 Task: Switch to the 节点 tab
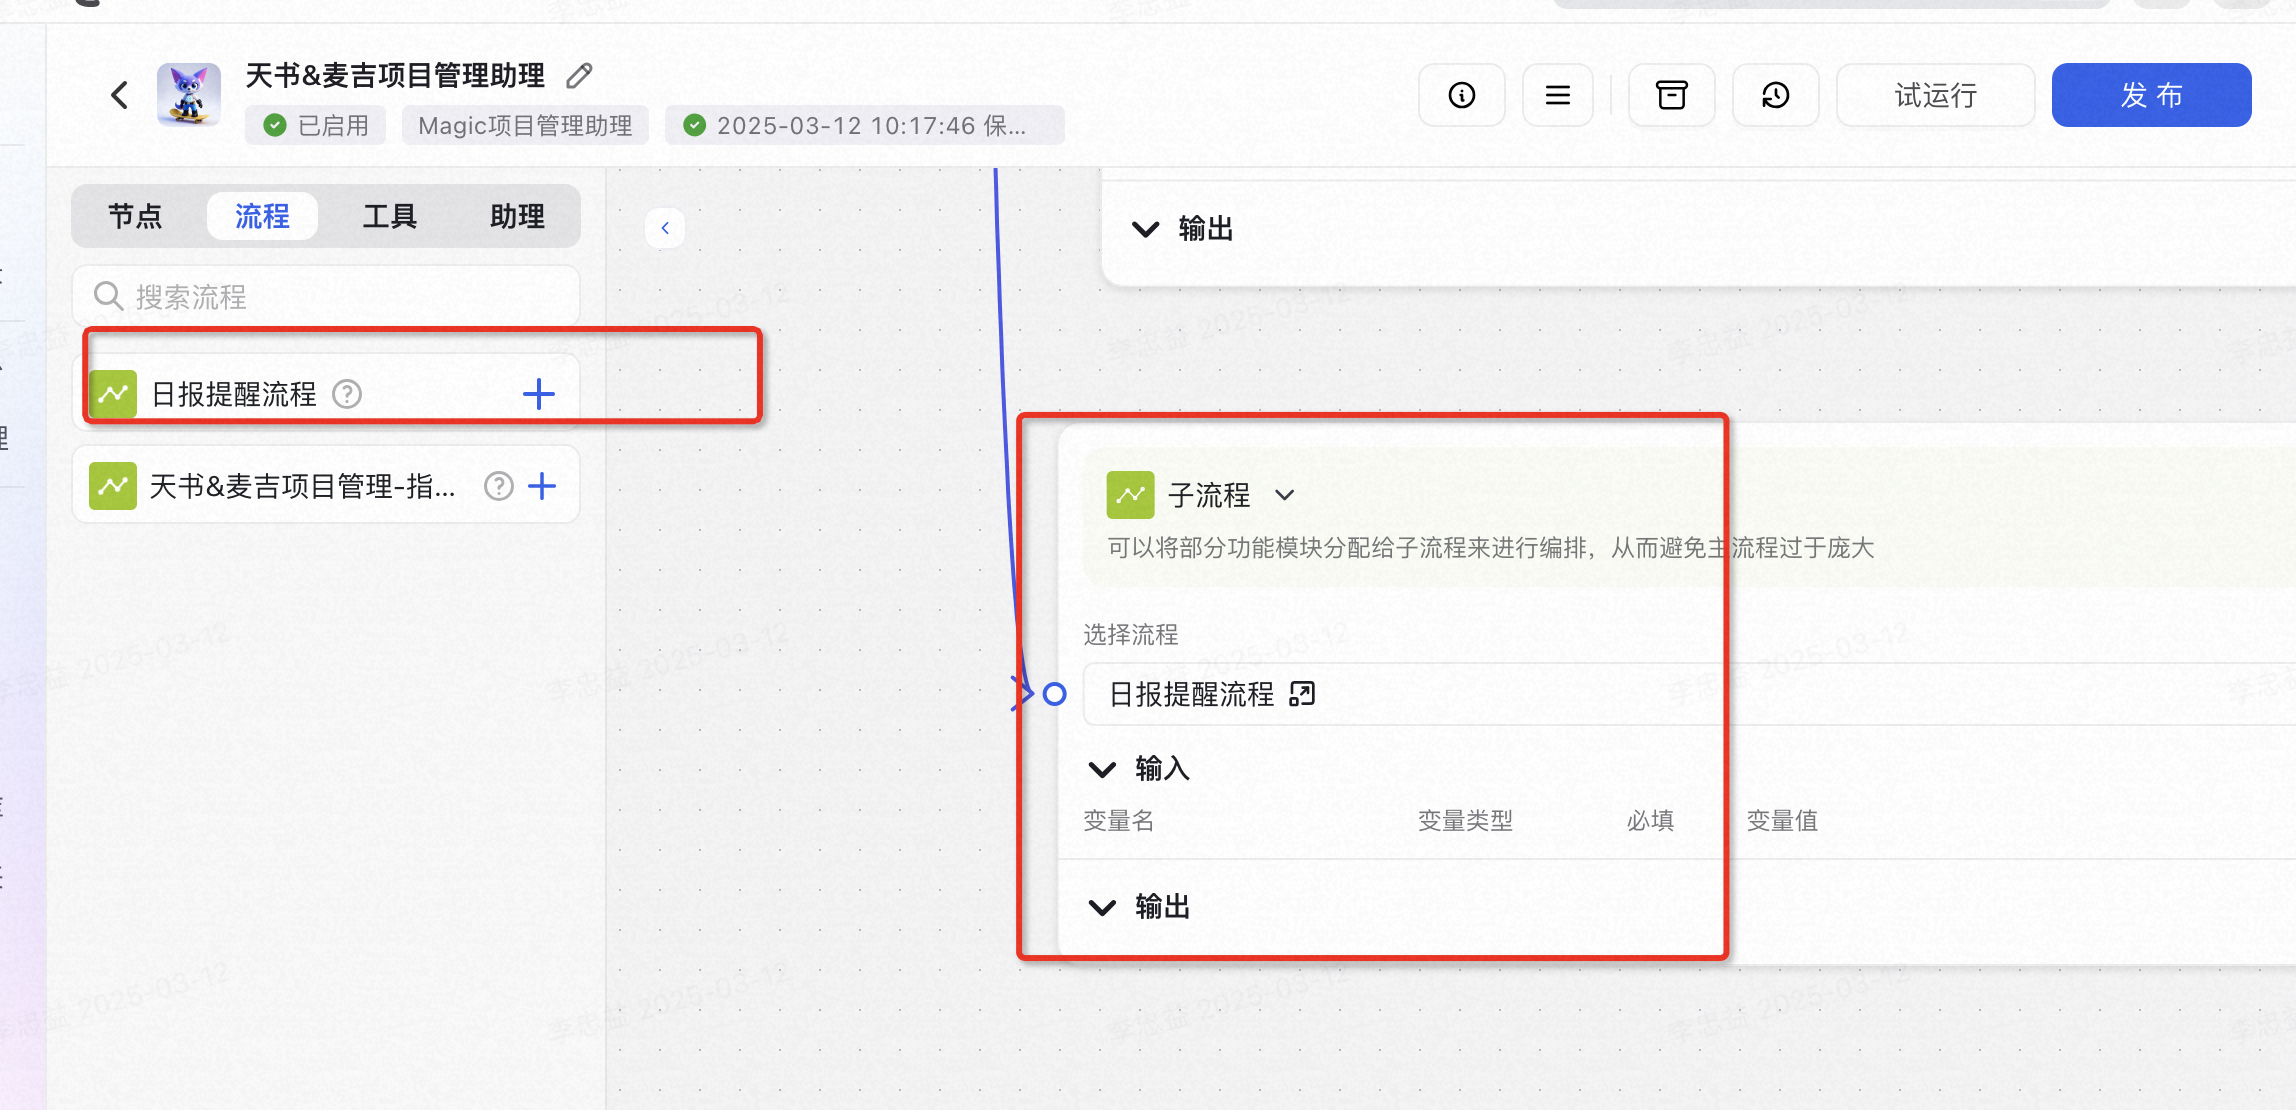pos(135,216)
